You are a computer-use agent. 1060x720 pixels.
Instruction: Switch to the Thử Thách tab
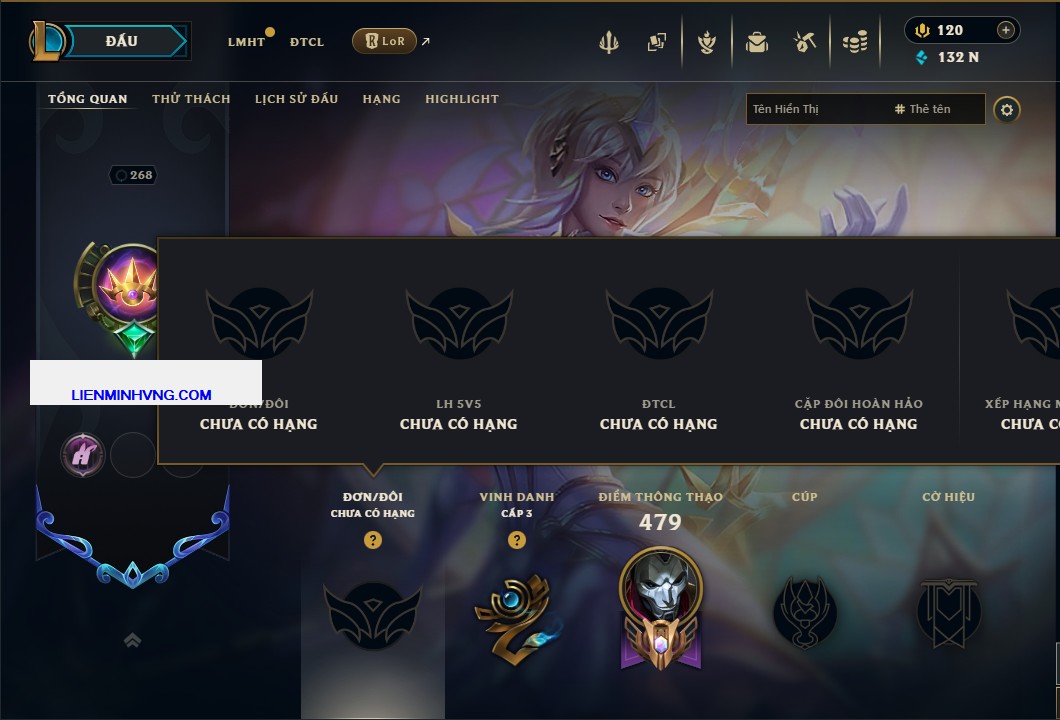(x=191, y=99)
